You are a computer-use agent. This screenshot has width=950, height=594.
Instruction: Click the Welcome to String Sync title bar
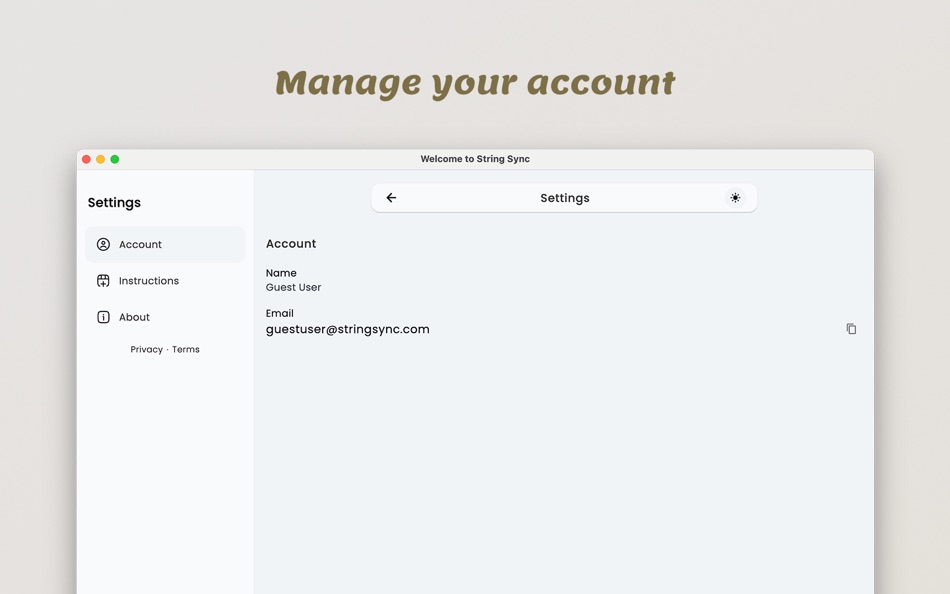[x=475, y=158]
